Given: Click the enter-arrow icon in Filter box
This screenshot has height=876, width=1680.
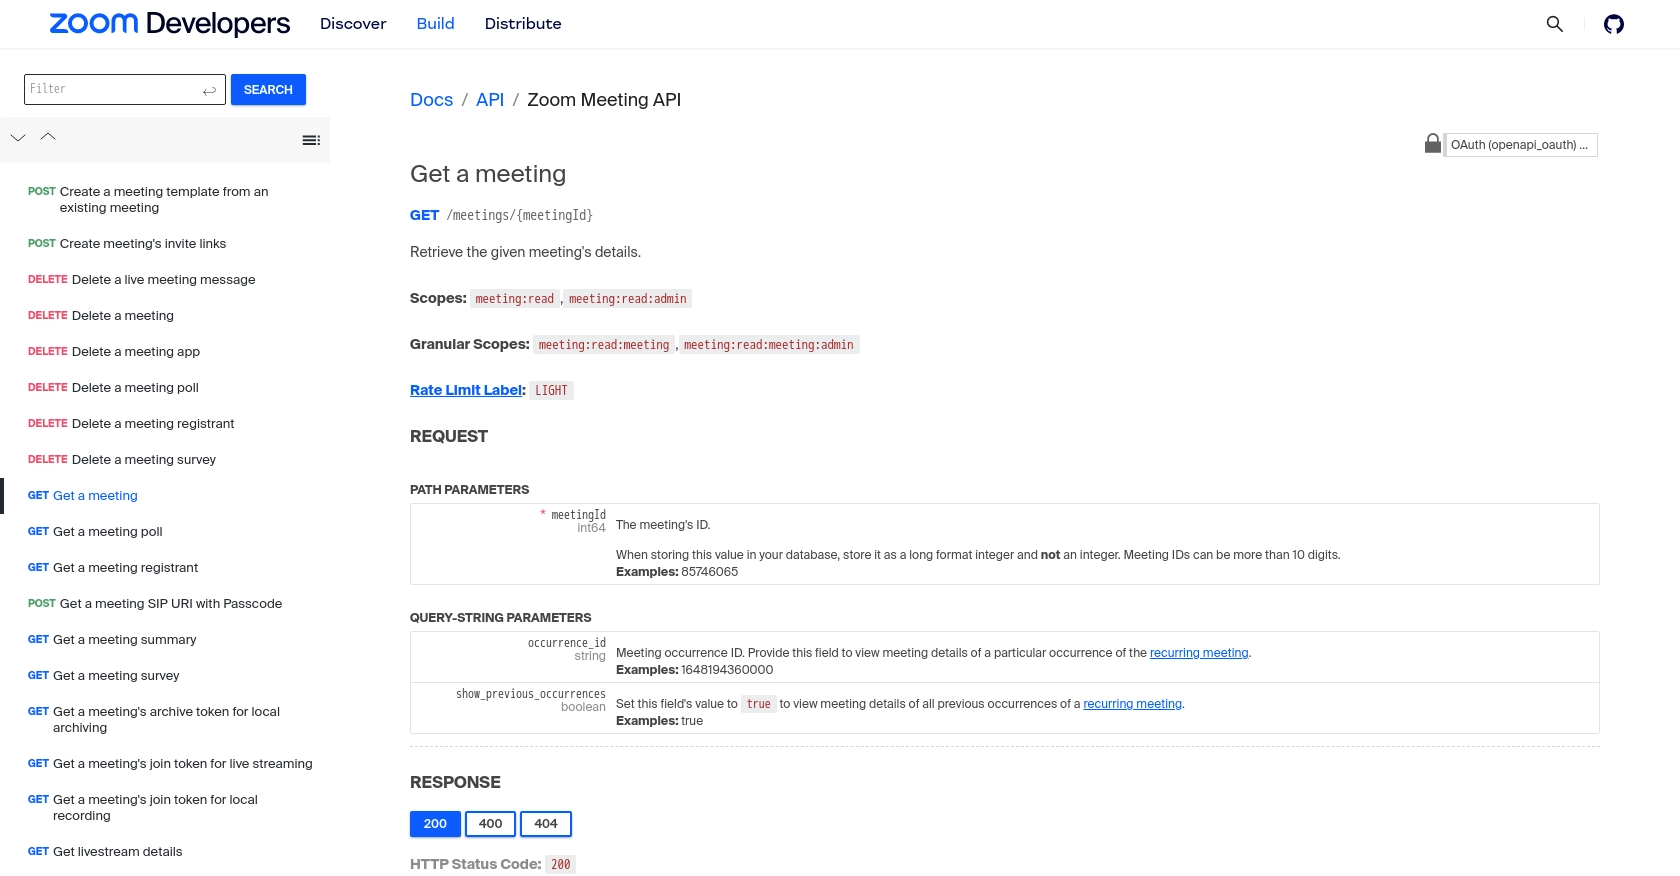Looking at the screenshot, I should (209, 91).
